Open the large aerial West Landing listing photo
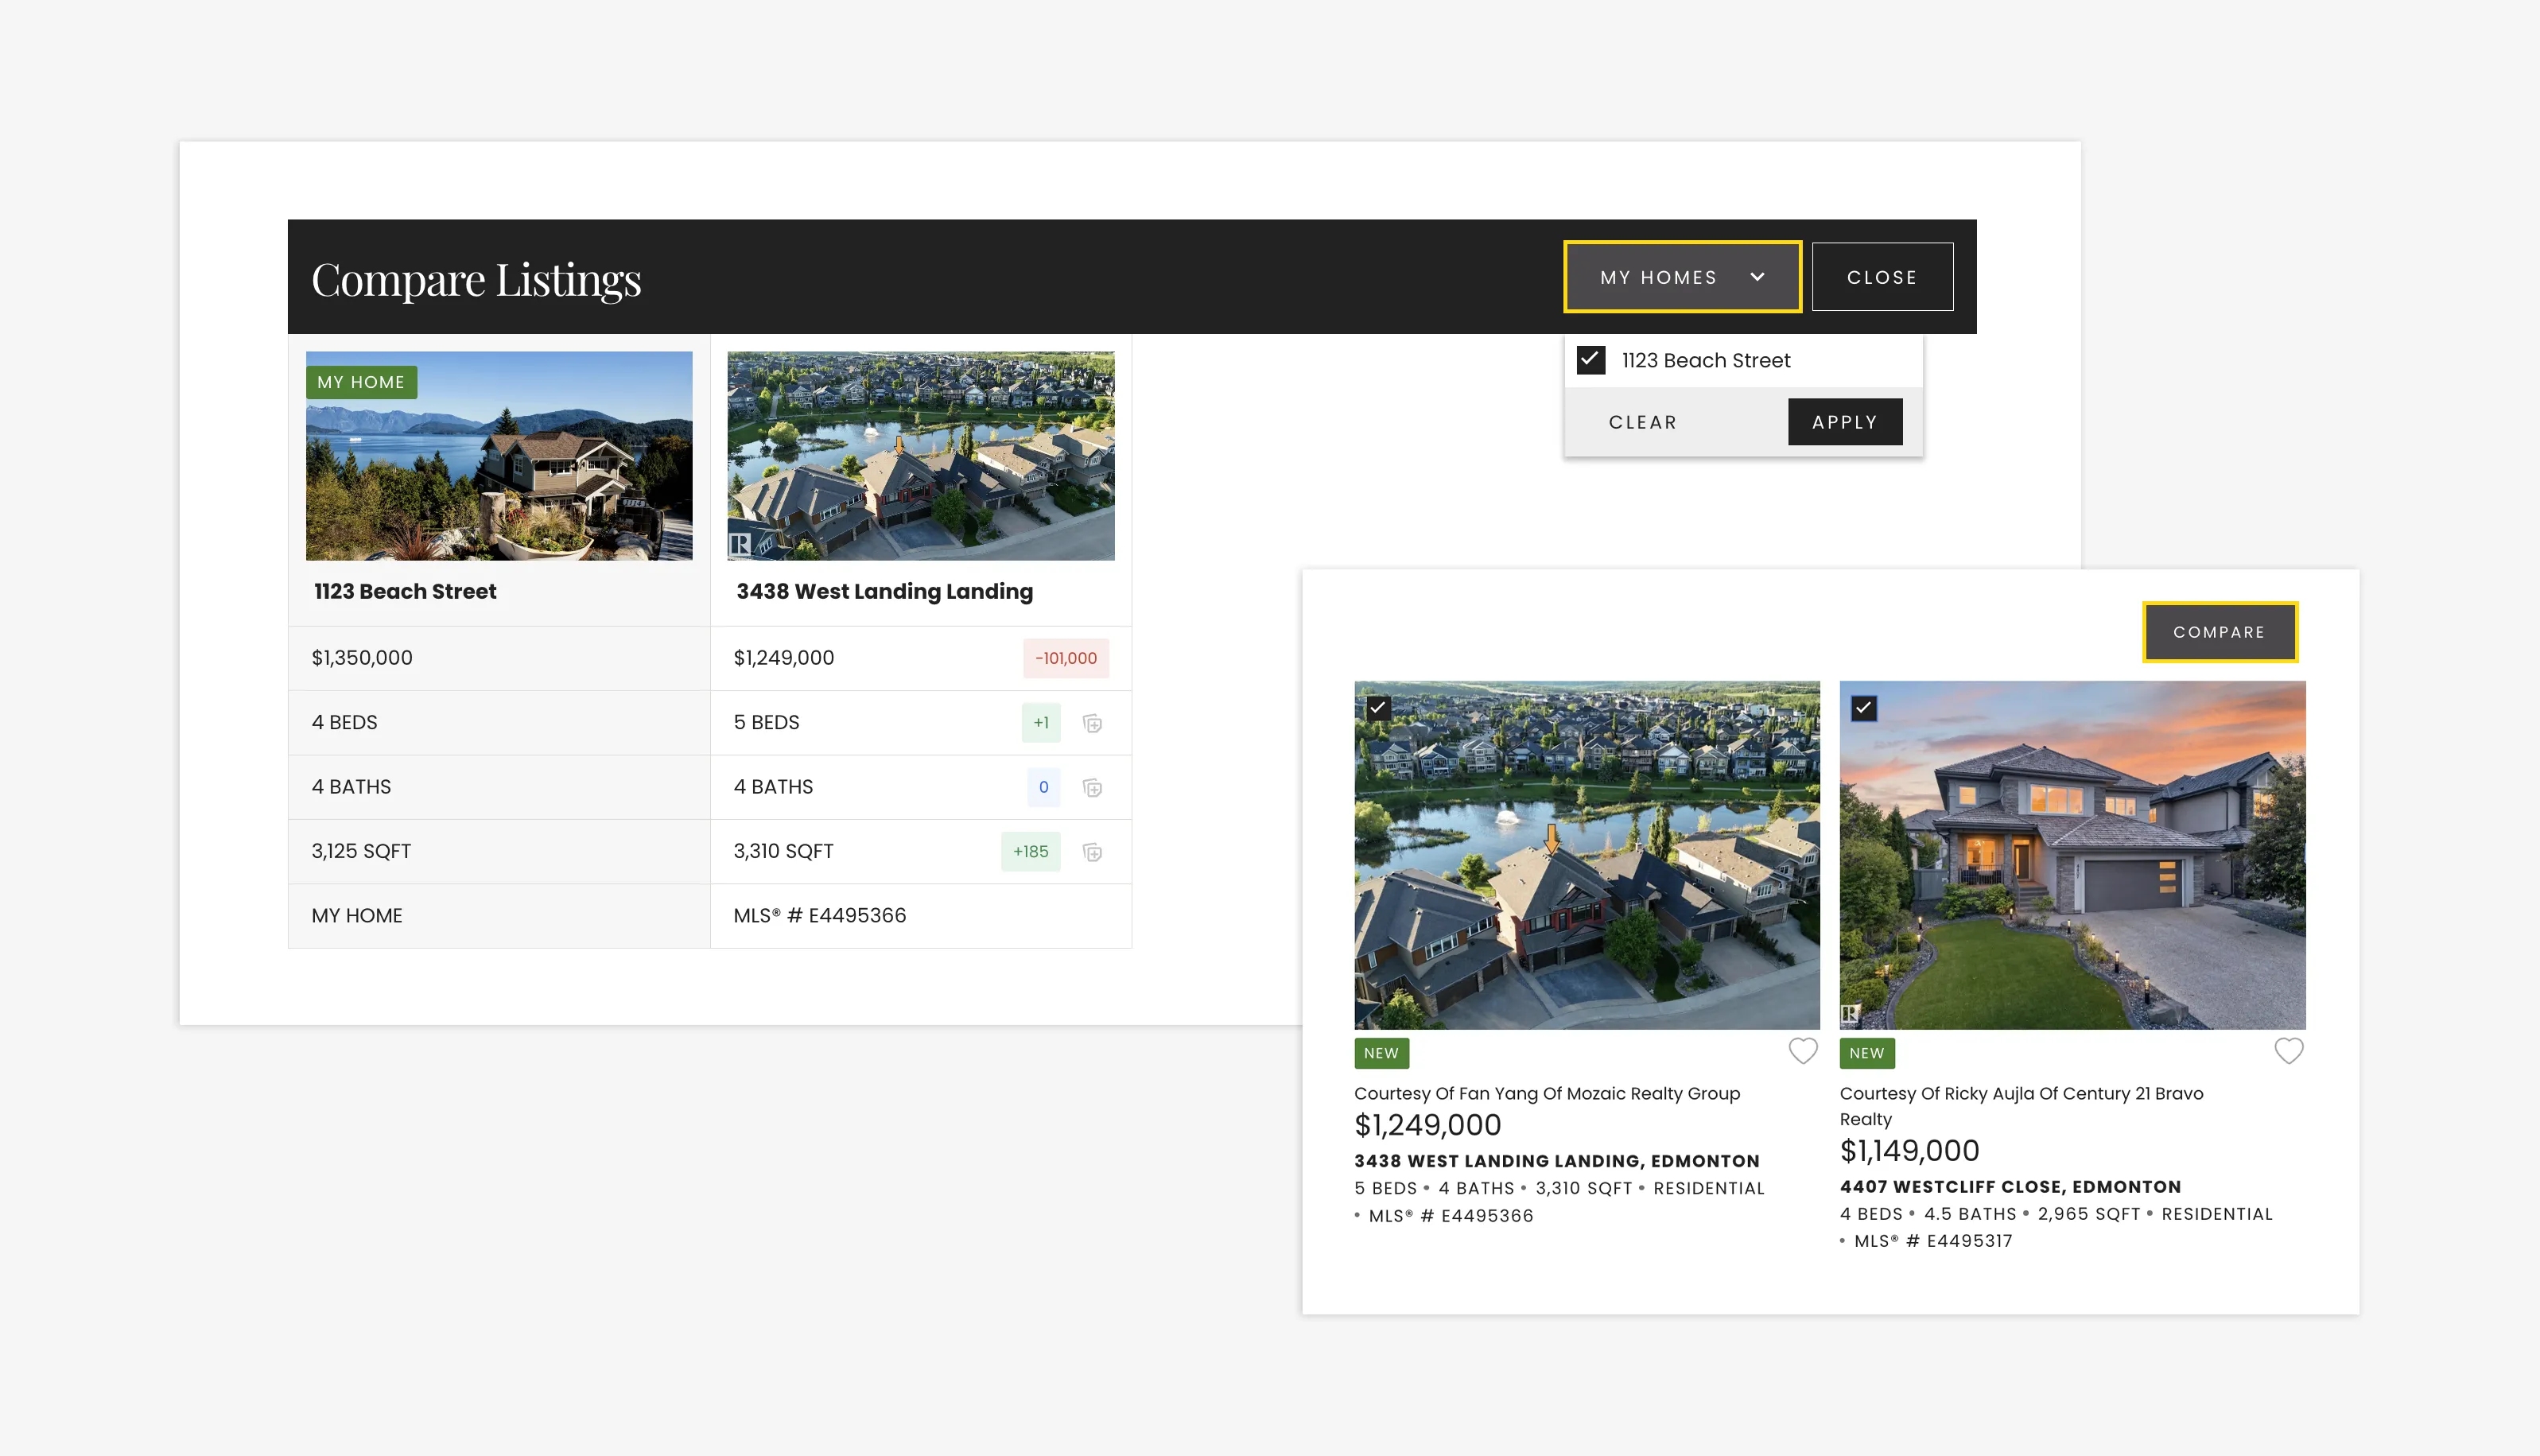 pos(1587,855)
